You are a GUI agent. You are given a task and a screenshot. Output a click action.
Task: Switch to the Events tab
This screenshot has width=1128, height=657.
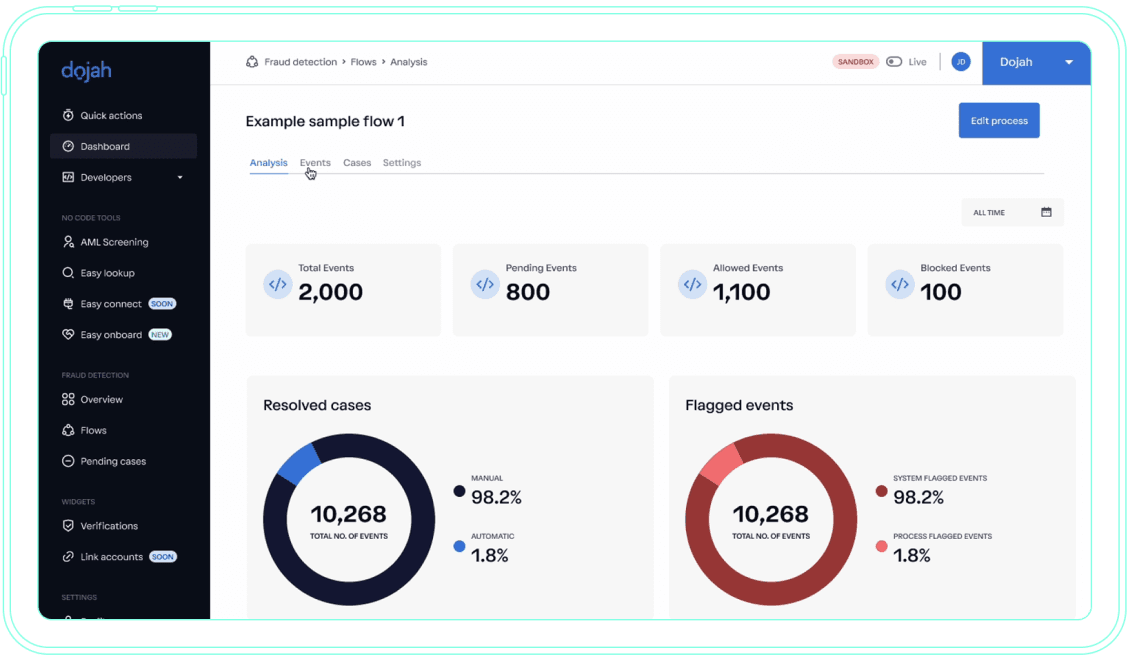pos(315,162)
